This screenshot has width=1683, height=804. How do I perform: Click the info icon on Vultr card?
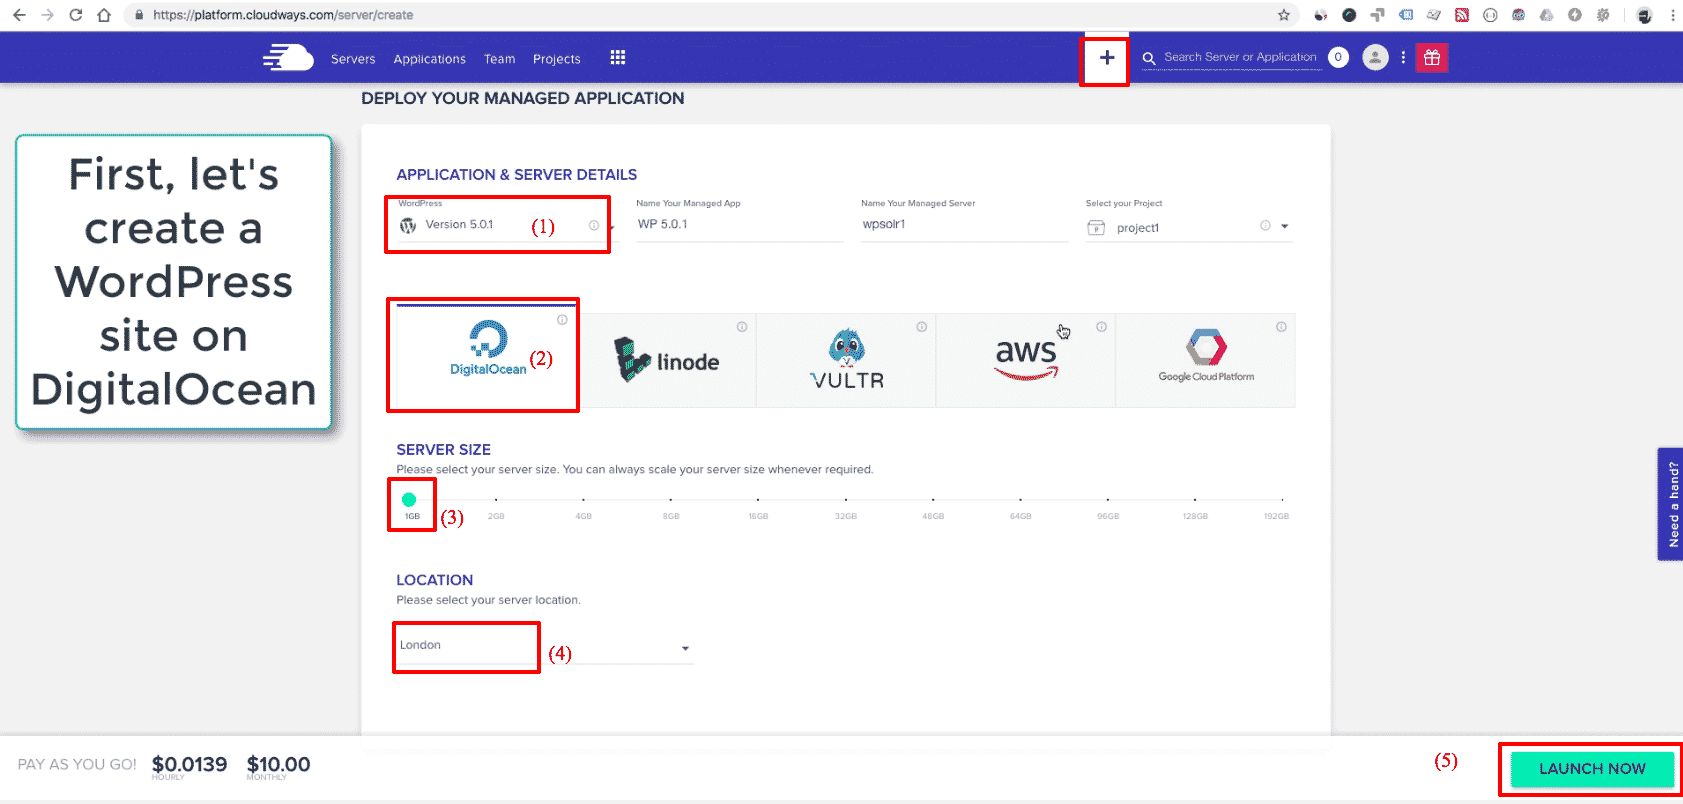tap(922, 327)
